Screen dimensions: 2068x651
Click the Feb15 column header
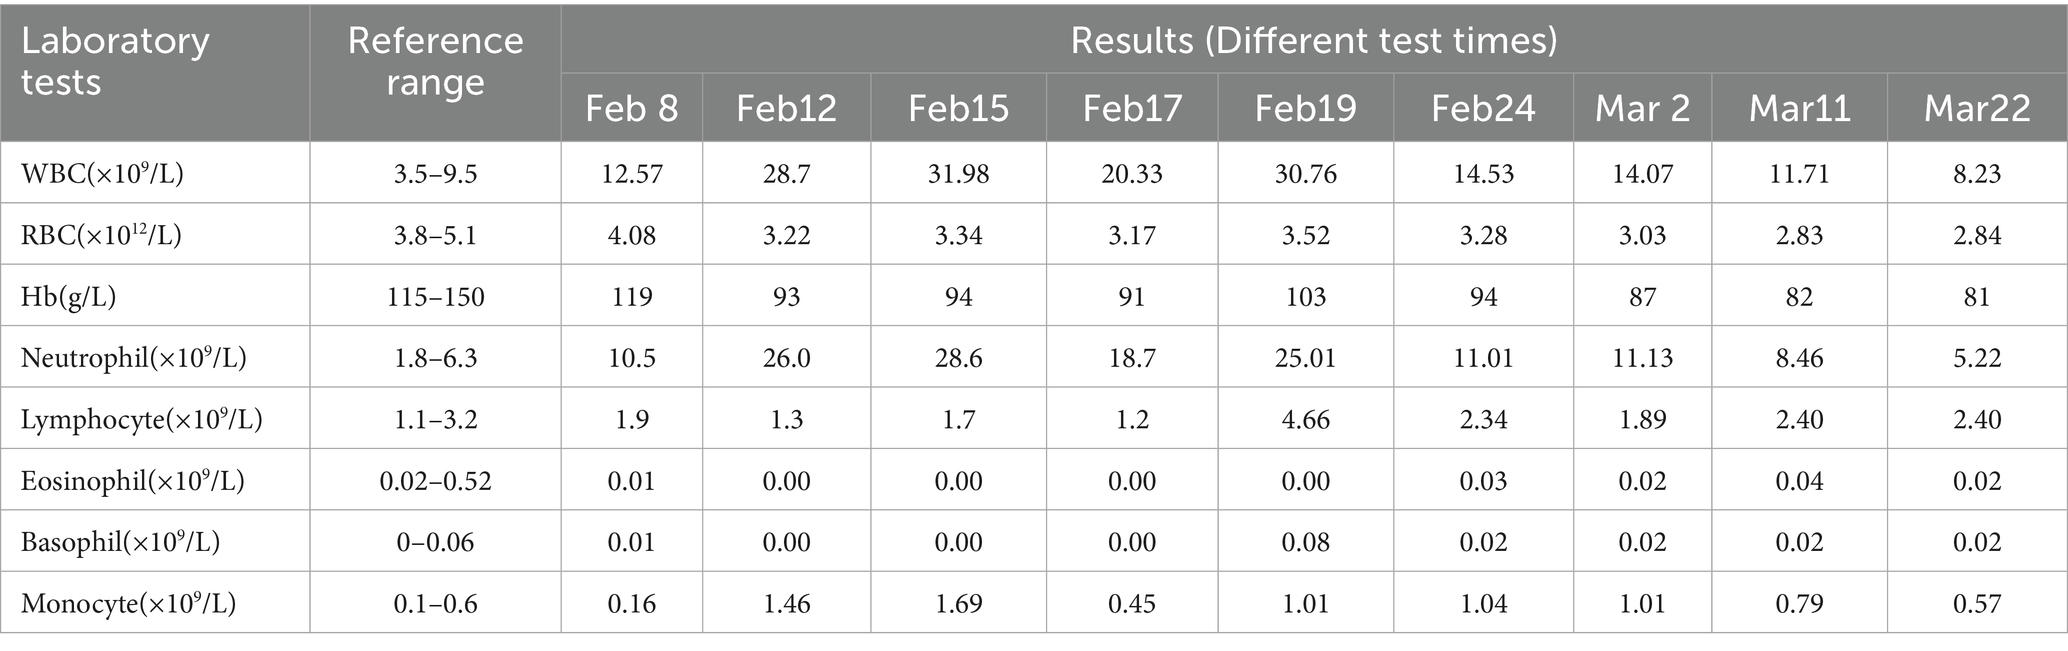pos(958,108)
